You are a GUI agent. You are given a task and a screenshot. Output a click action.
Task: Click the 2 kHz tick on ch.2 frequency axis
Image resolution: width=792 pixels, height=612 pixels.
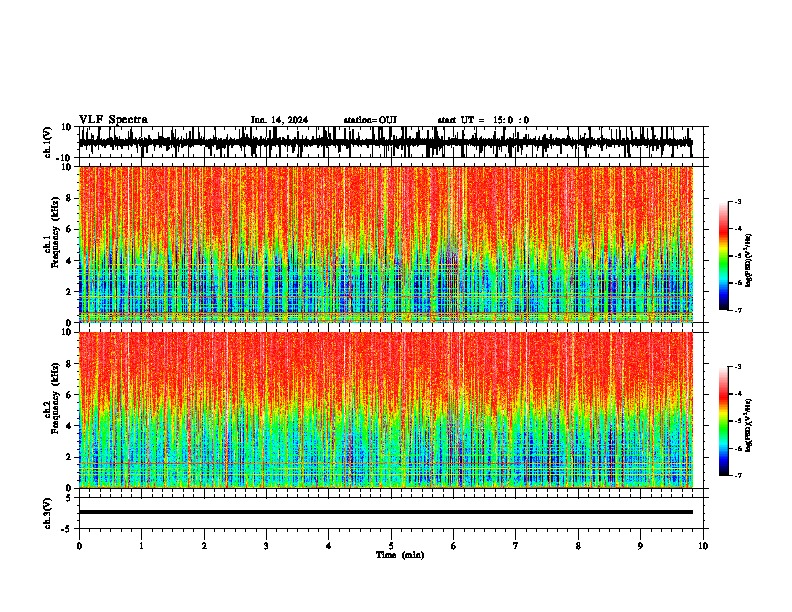pyautogui.click(x=69, y=457)
